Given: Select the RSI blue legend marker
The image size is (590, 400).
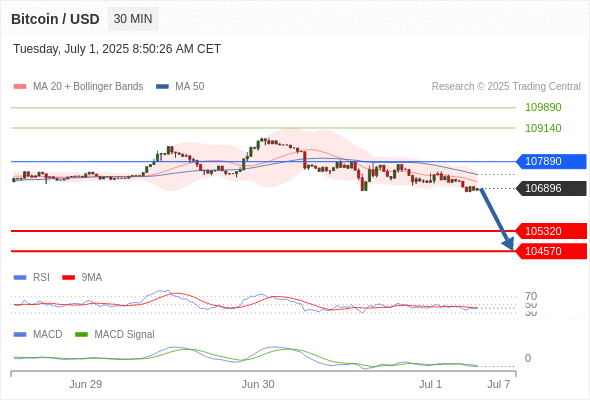Looking at the screenshot, I should coord(20,278).
